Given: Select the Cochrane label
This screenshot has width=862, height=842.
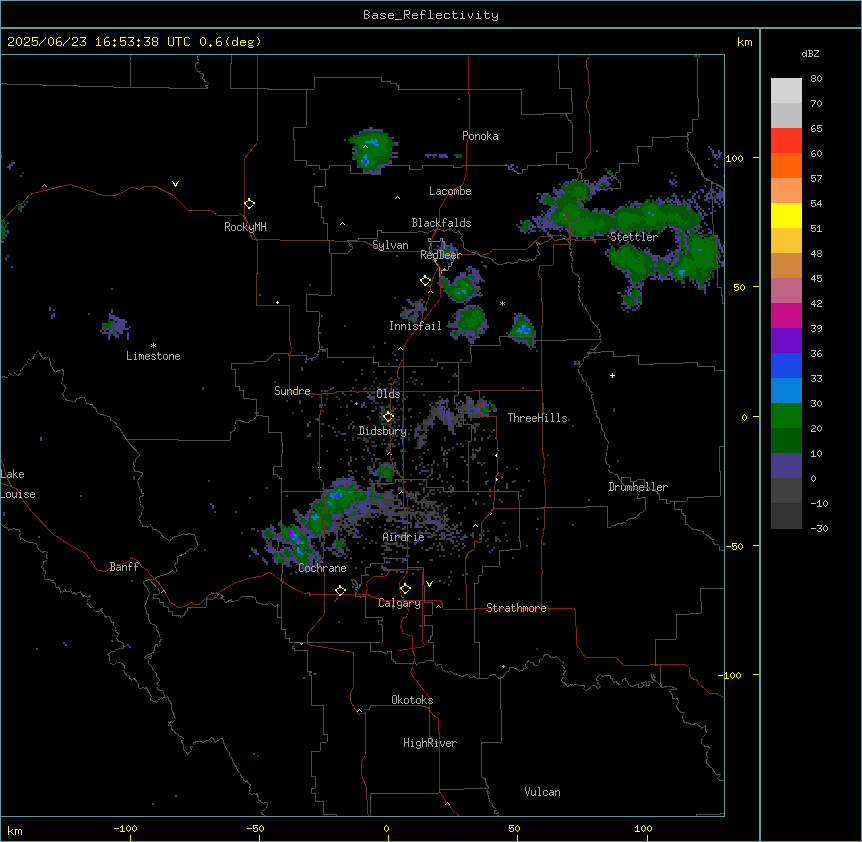Looking at the screenshot, I should tap(322, 568).
